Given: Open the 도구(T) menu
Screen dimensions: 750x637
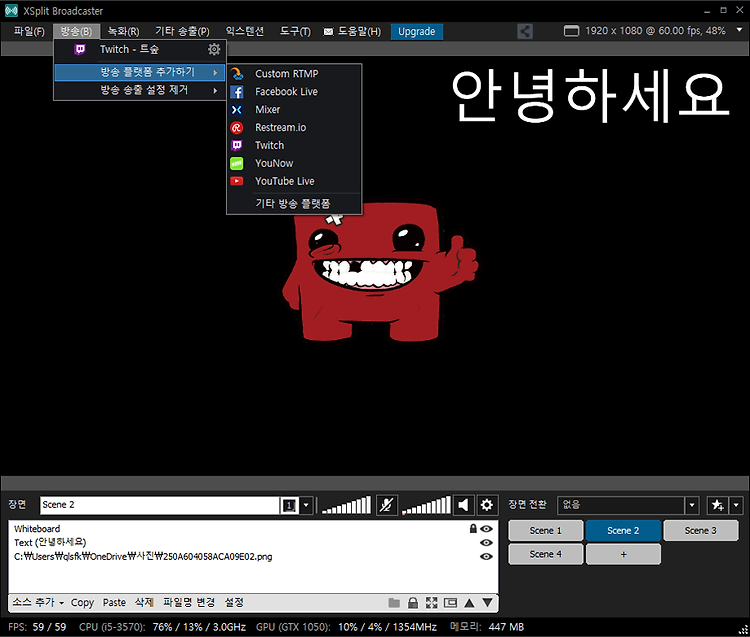Looking at the screenshot, I should point(295,32).
